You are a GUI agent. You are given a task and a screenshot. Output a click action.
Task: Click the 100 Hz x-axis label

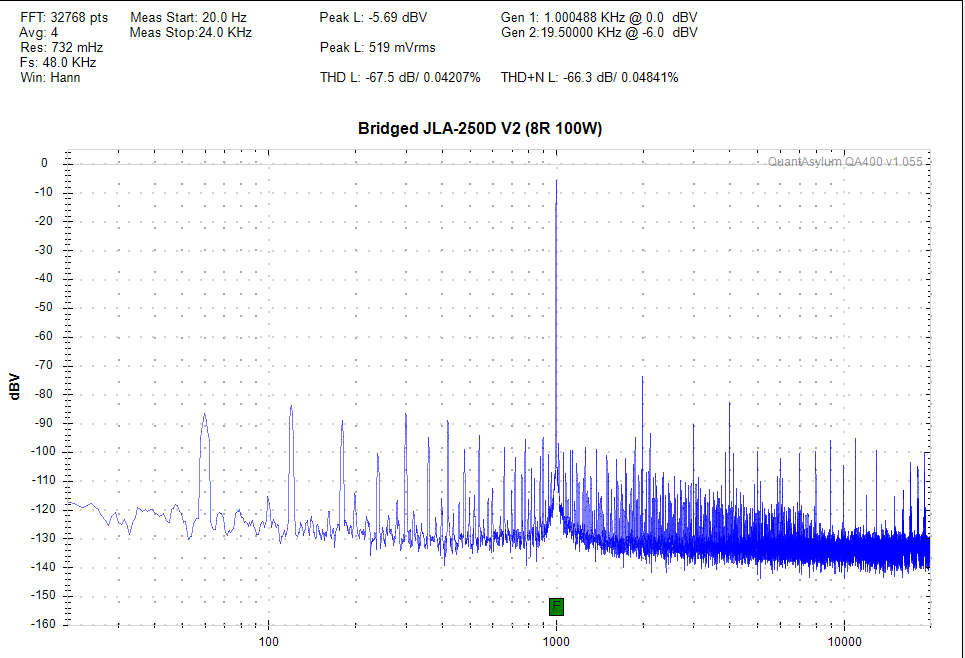tap(268, 642)
